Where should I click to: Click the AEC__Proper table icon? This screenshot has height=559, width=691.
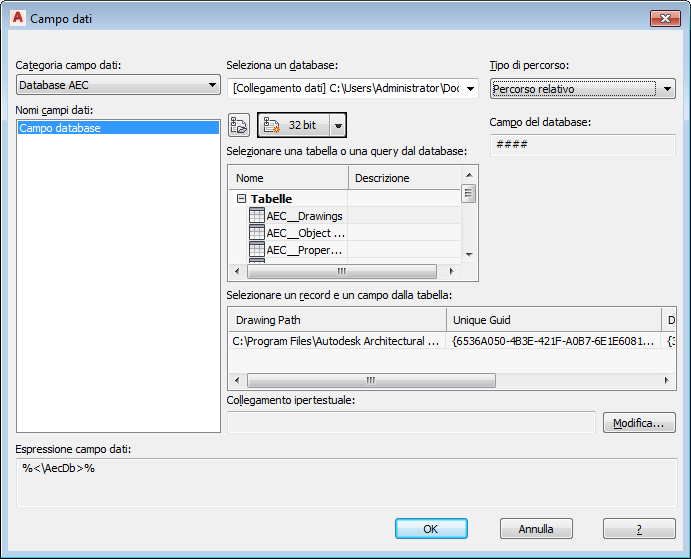(x=257, y=250)
